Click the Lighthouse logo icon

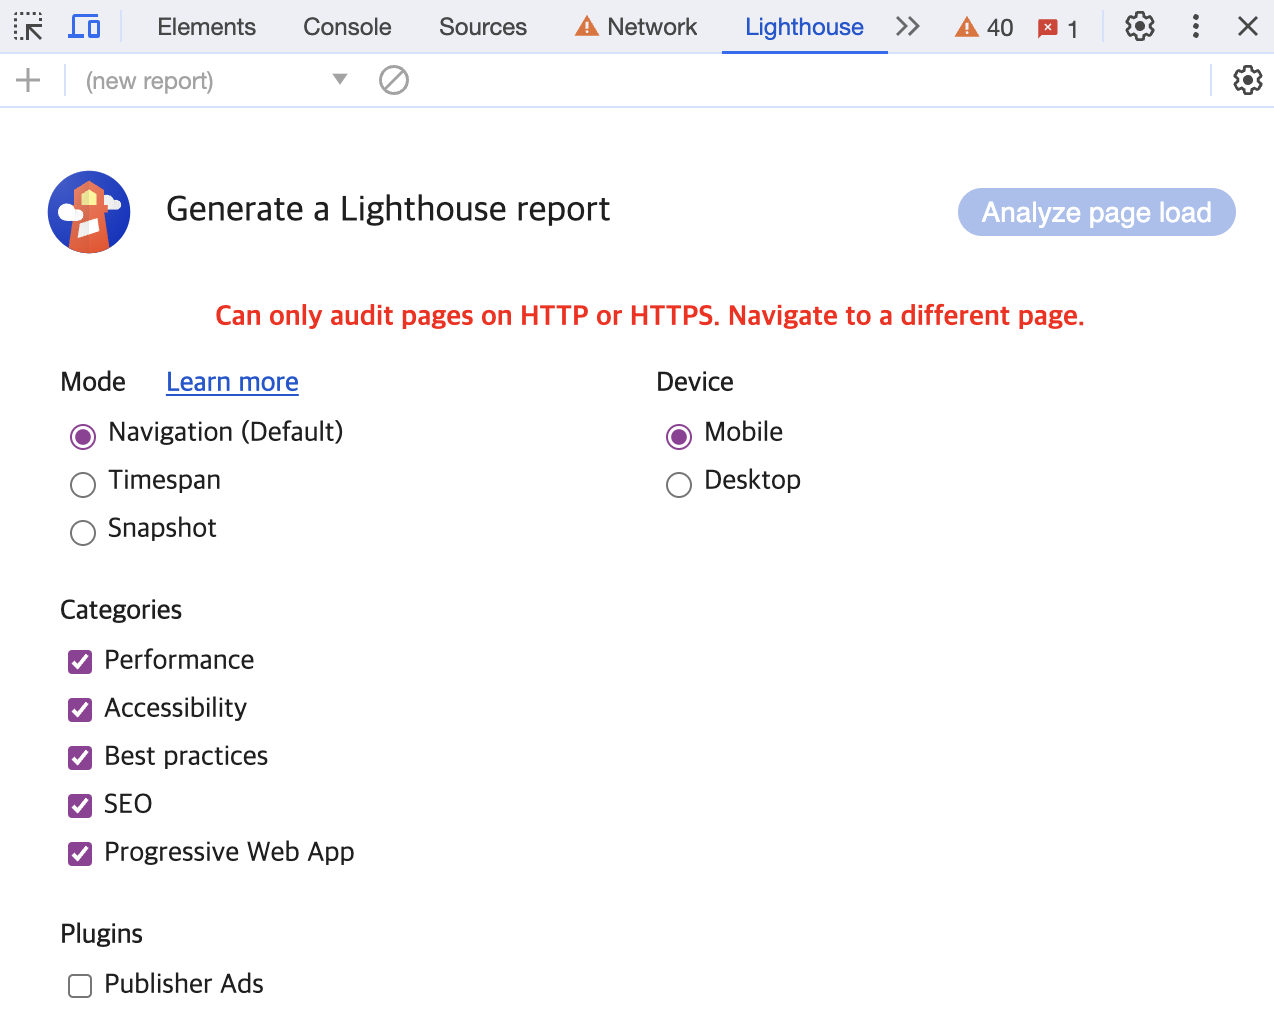89,212
